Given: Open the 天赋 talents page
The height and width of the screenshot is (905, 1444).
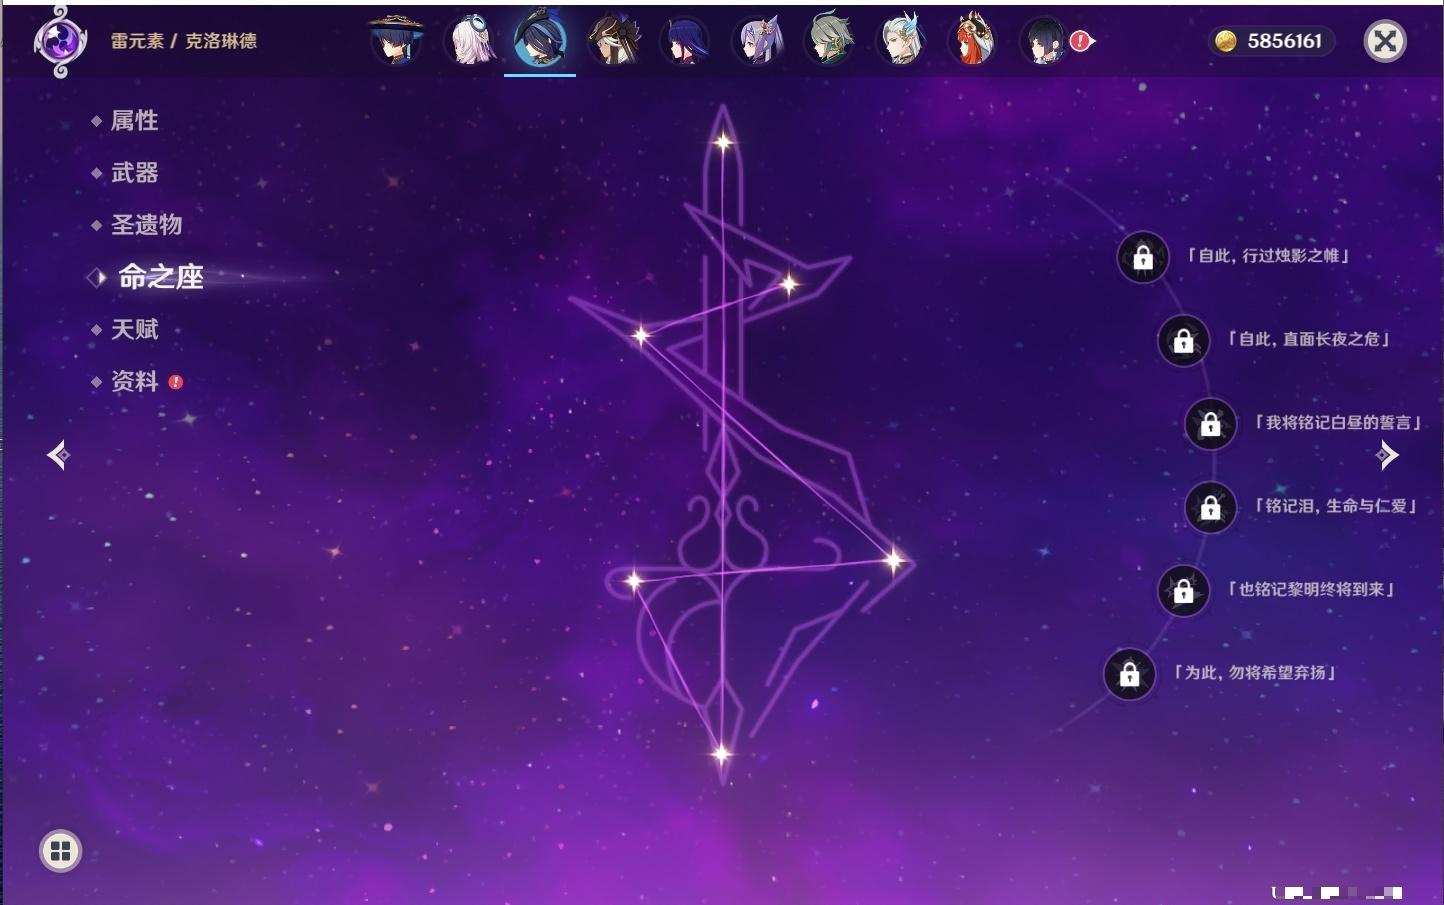Looking at the screenshot, I should [134, 329].
